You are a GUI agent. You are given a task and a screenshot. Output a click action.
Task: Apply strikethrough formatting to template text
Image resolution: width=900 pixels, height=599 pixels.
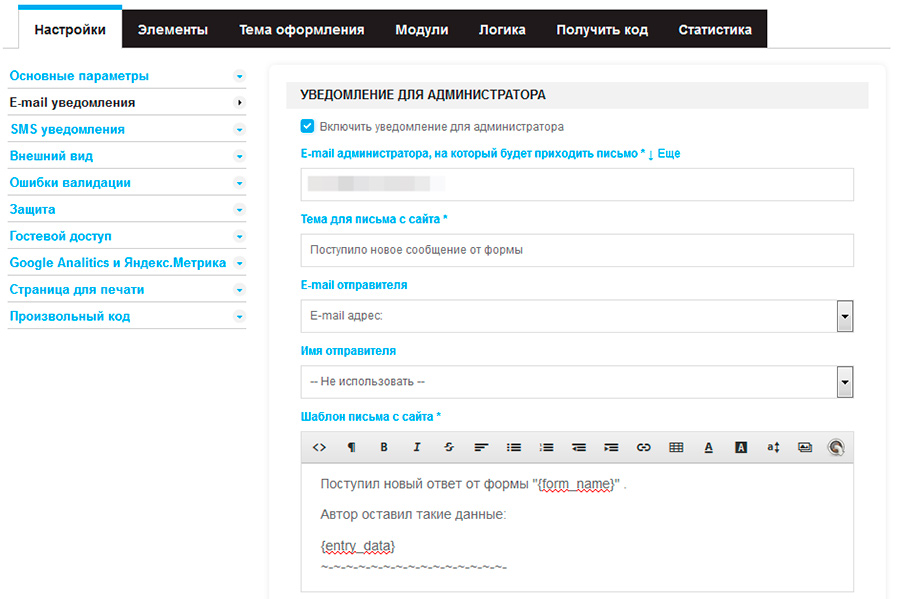click(448, 447)
